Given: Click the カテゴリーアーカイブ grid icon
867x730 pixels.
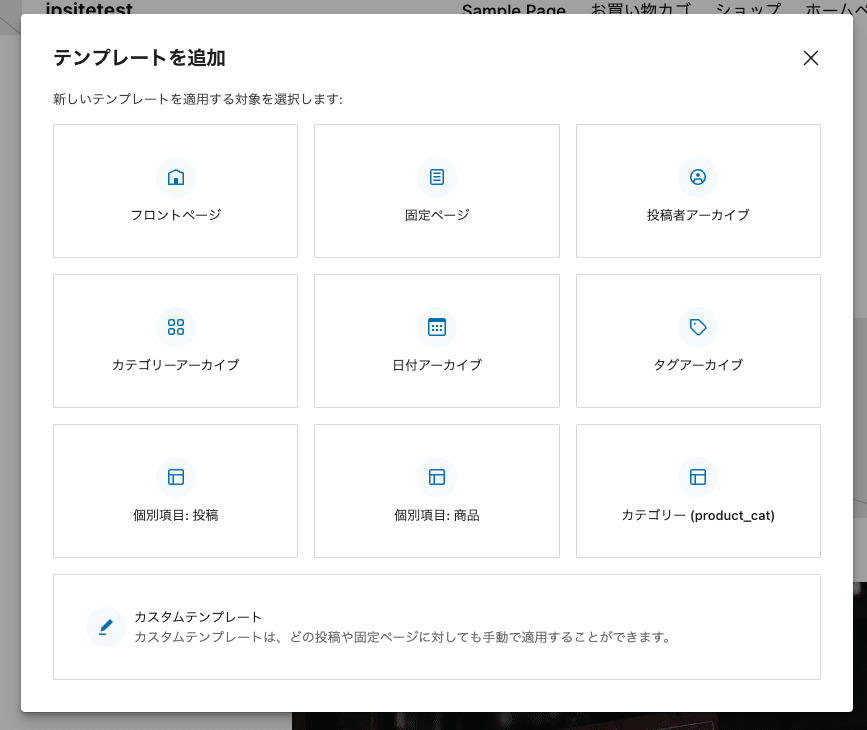Looking at the screenshot, I should point(176,326).
